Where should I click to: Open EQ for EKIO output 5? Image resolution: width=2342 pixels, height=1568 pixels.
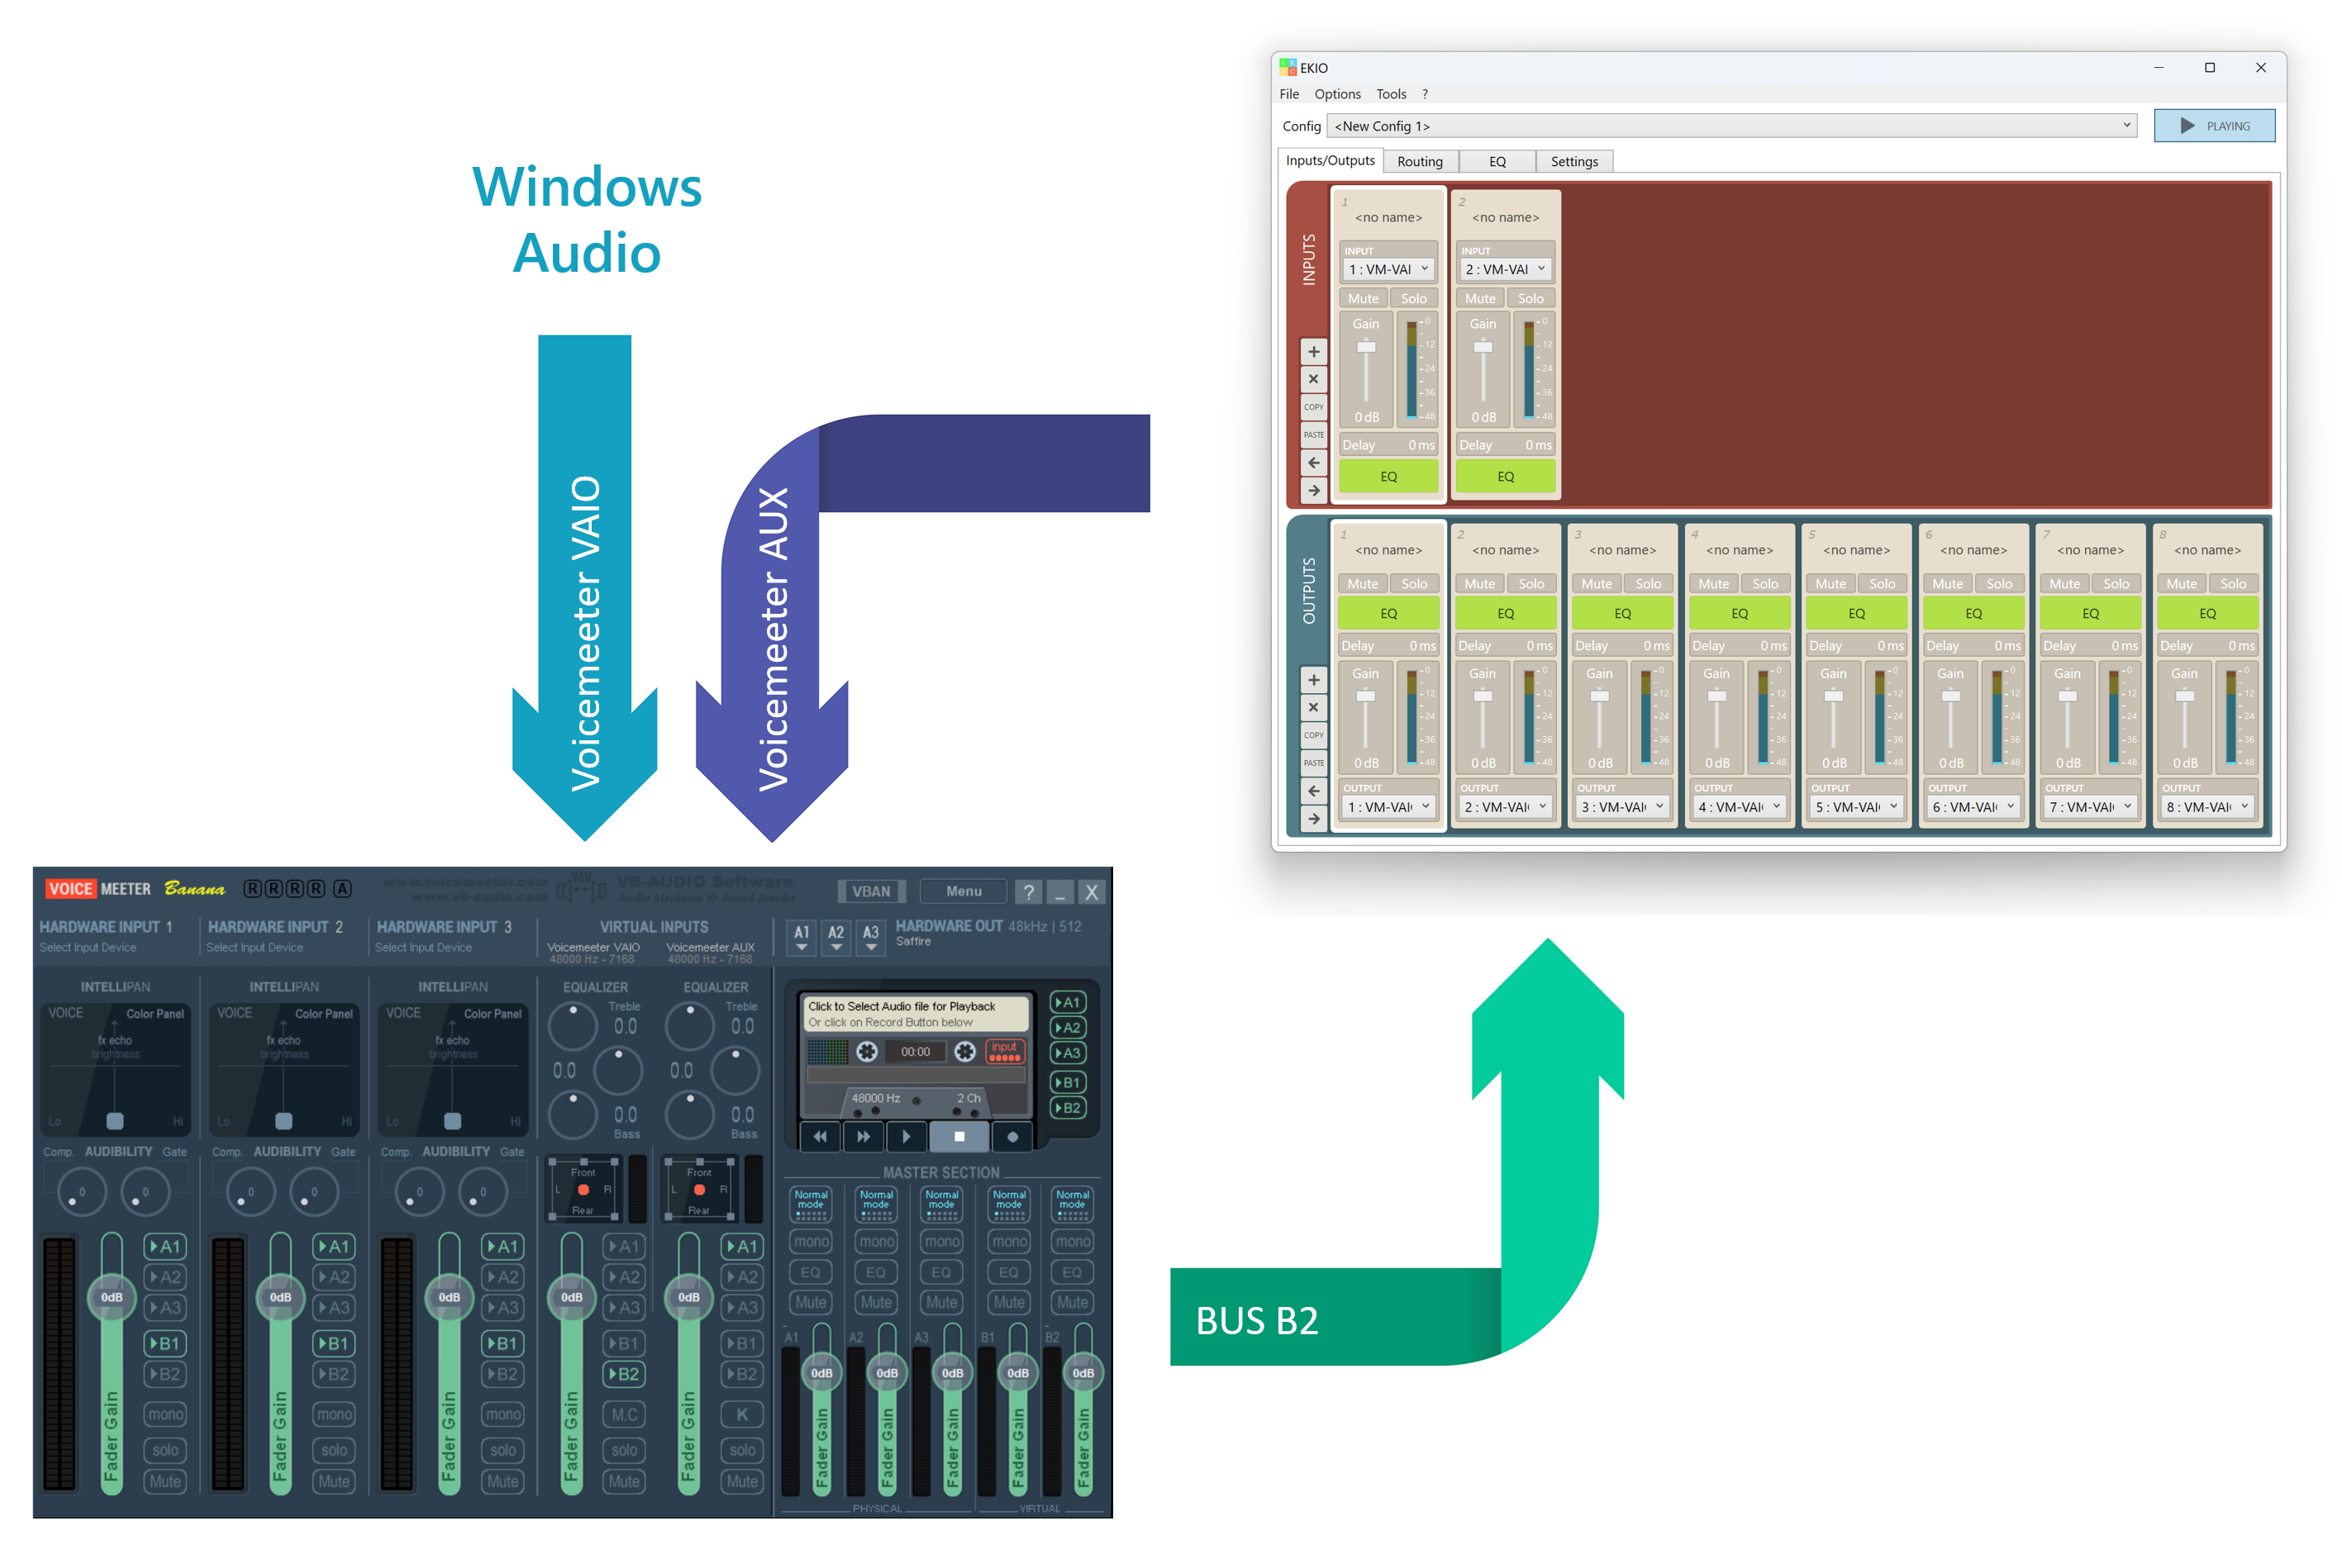1856,614
